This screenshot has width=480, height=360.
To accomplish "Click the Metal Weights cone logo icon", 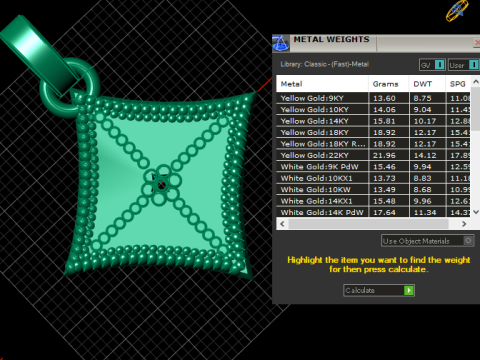I will point(281,43).
